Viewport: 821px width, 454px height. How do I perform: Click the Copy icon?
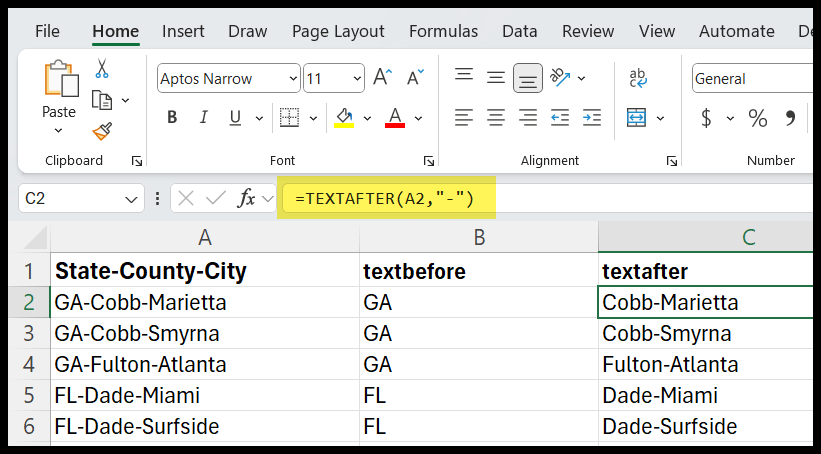(x=102, y=100)
